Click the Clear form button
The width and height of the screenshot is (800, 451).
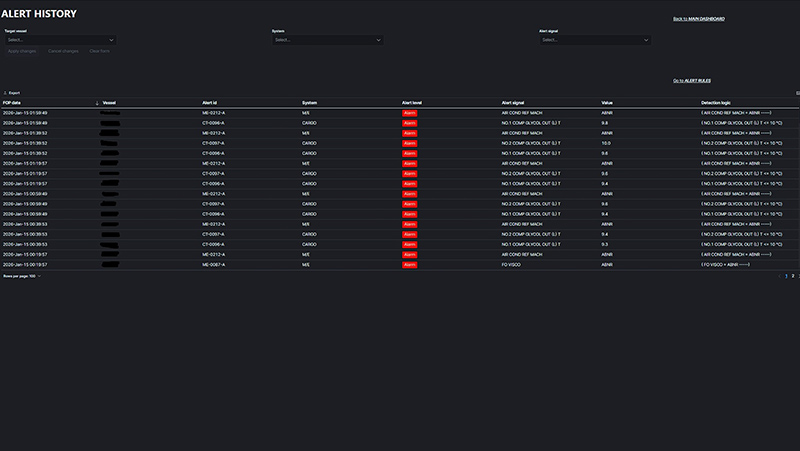99,51
